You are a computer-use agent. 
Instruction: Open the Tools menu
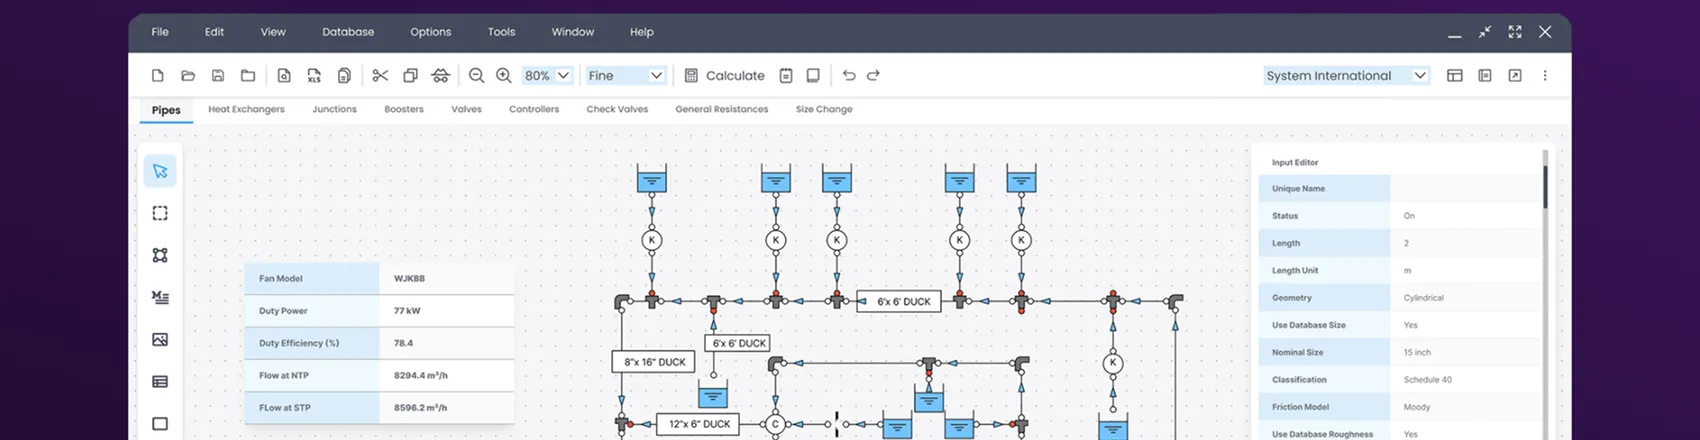pyautogui.click(x=502, y=32)
